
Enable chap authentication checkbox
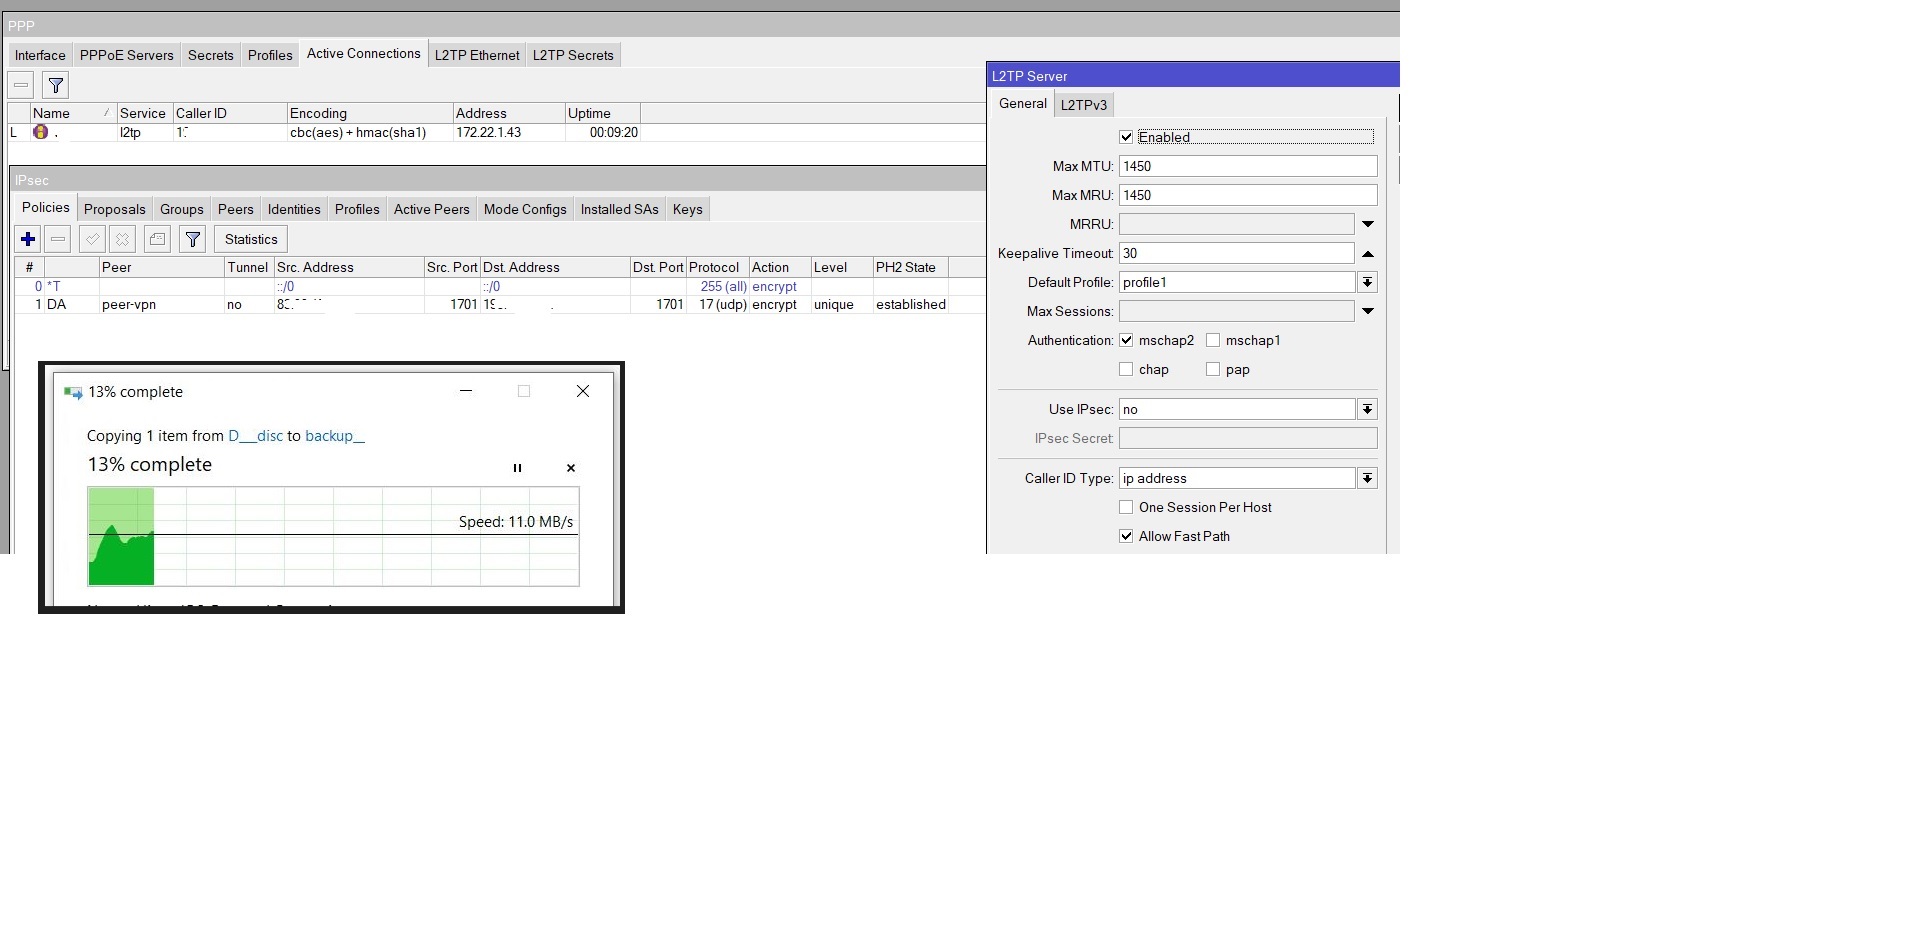[1126, 369]
